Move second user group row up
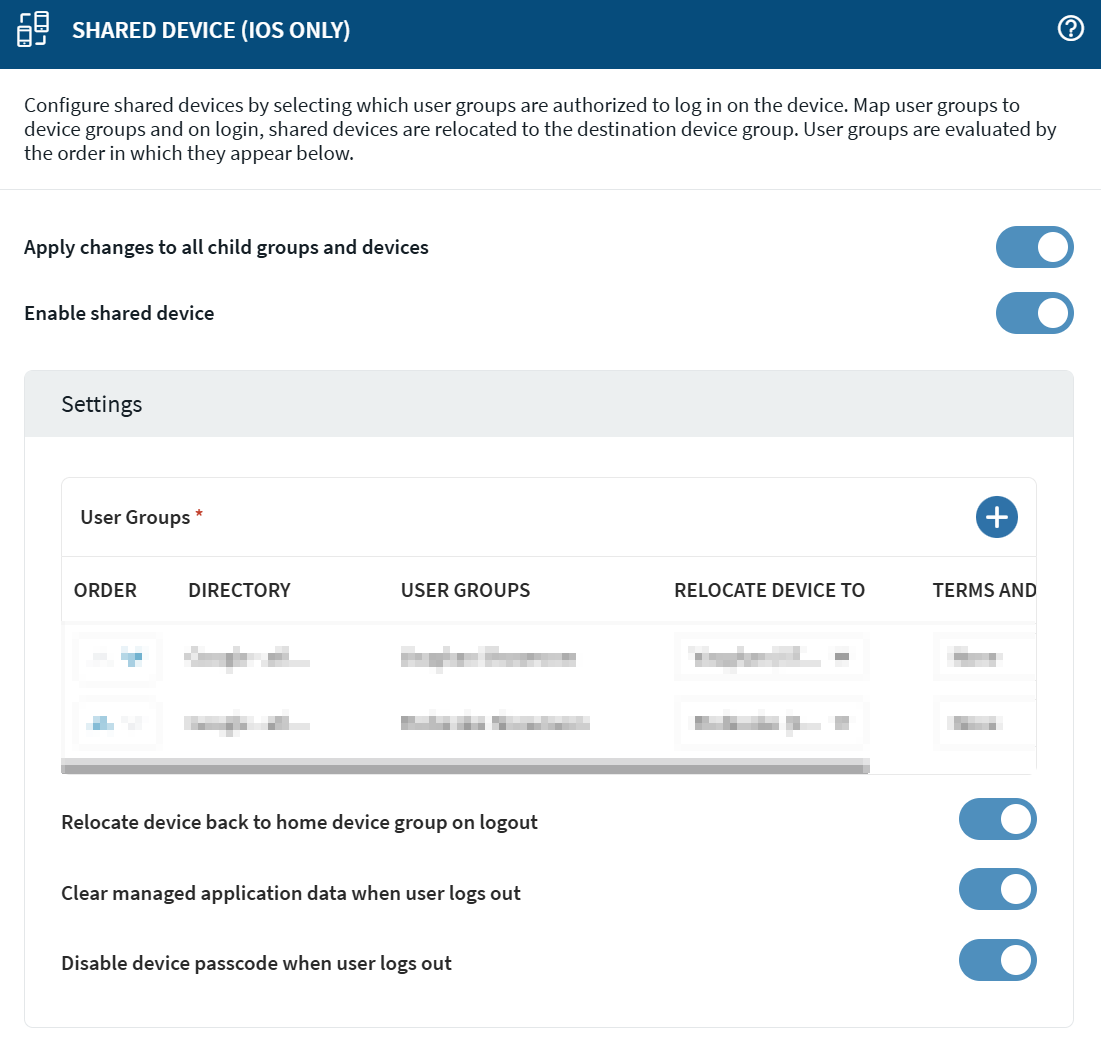The image size is (1101, 1049). pos(98,722)
